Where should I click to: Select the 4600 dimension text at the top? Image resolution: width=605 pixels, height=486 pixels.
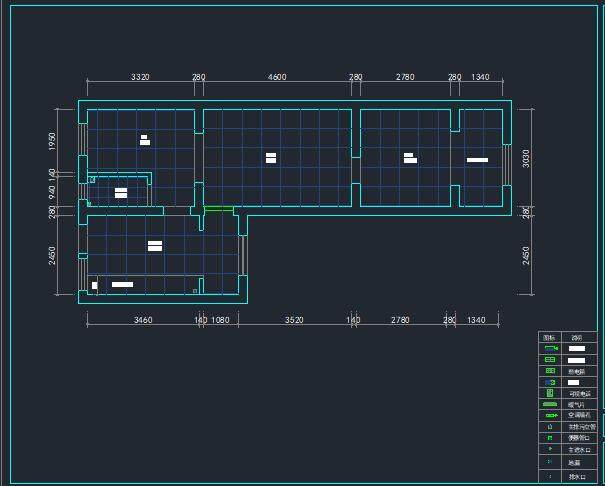[276, 77]
